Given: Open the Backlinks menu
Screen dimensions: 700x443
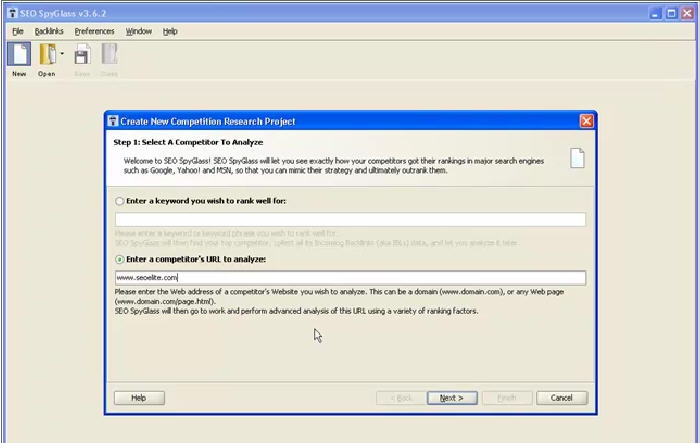Looking at the screenshot, I should pos(49,31).
